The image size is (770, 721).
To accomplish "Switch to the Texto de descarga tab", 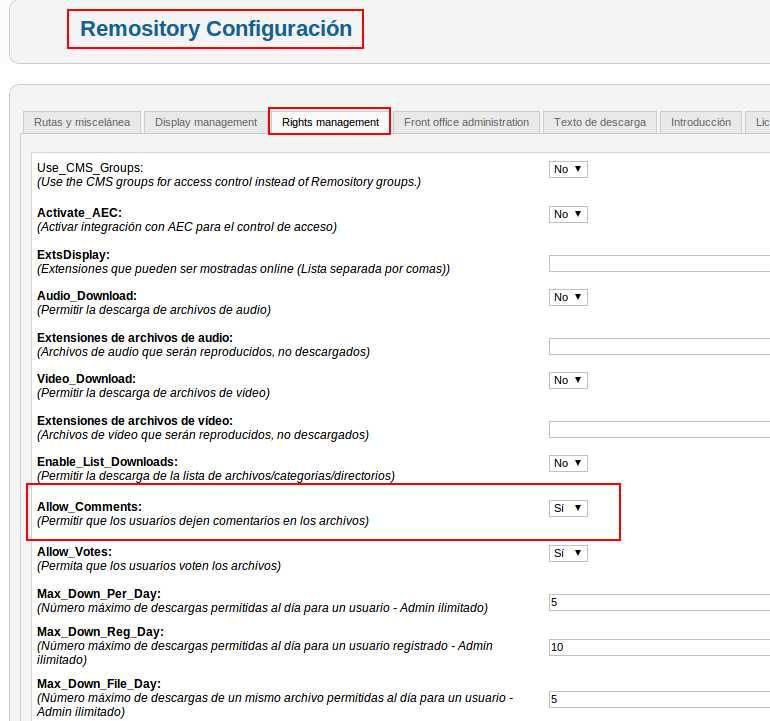I will (x=600, y=122).
